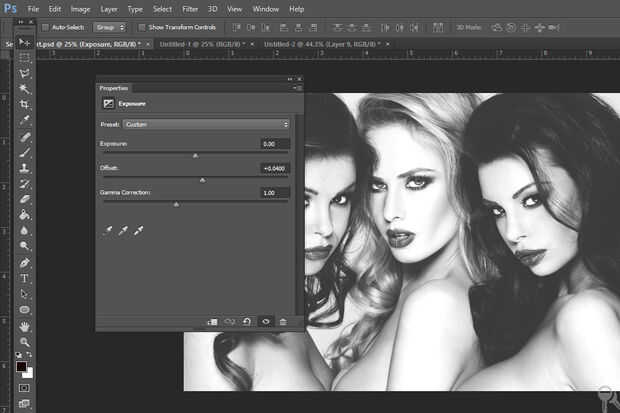This screenshot has height=413, width=620.
Task: Collapse the Properties panel with double arrows
Action: [290, 79]
